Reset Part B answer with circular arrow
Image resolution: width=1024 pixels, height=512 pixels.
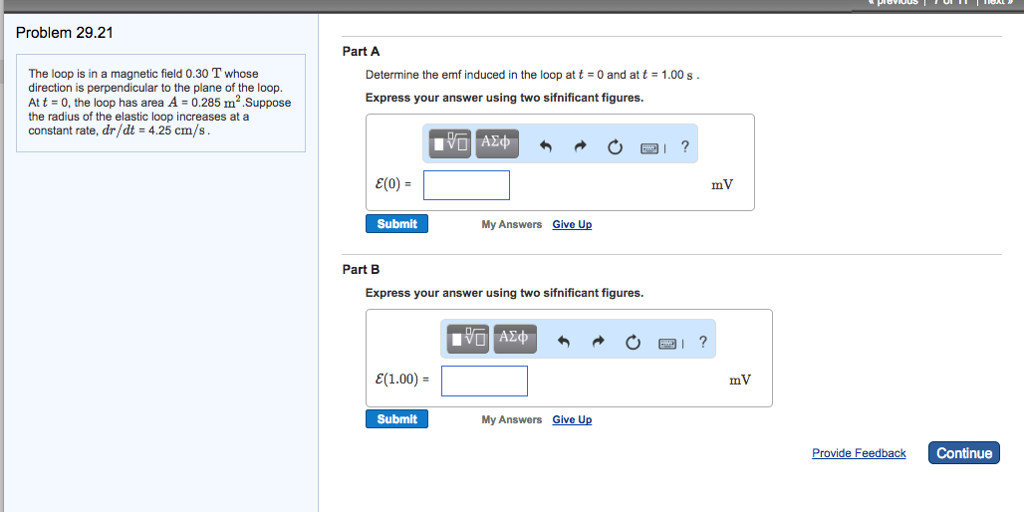[633, 342]
